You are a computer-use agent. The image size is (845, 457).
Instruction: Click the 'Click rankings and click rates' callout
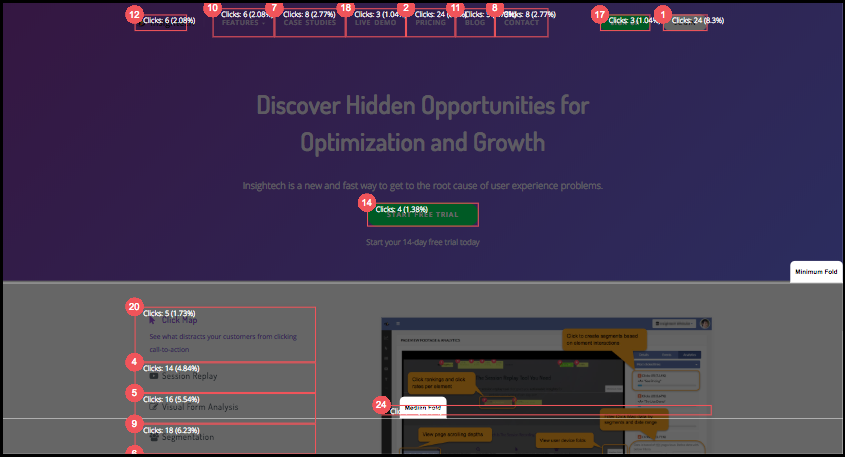click(x=441, y=383)
